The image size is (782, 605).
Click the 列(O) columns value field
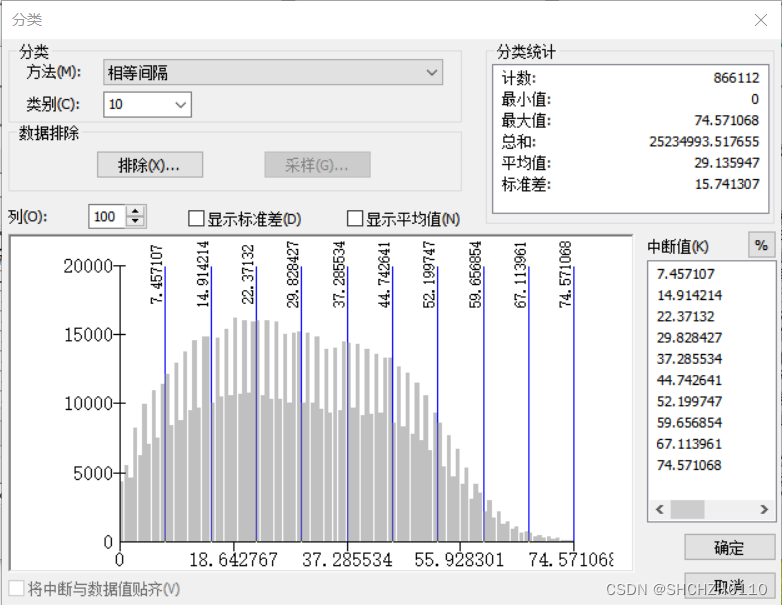pyautogui.click(x=107, y=216)
